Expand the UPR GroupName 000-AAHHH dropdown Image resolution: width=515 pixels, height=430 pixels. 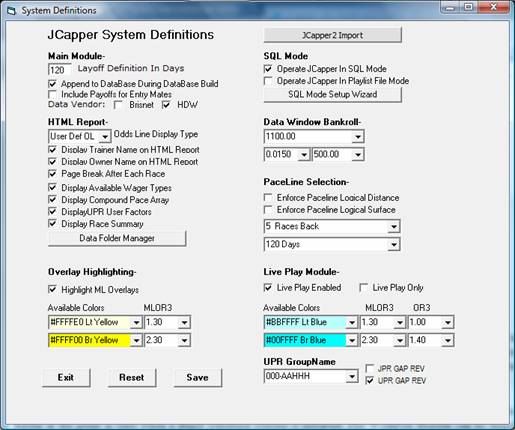tap(352, 376)
